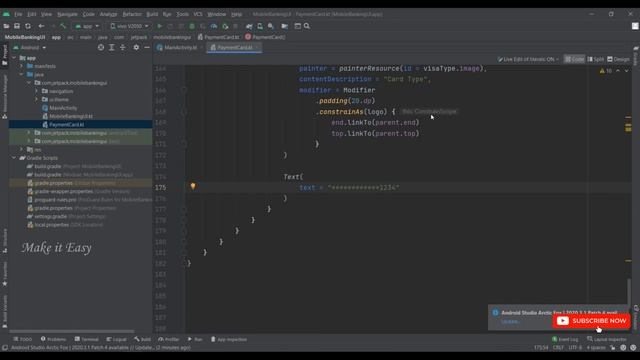Click the Select Opened File target icon

(x=101, y=47)
